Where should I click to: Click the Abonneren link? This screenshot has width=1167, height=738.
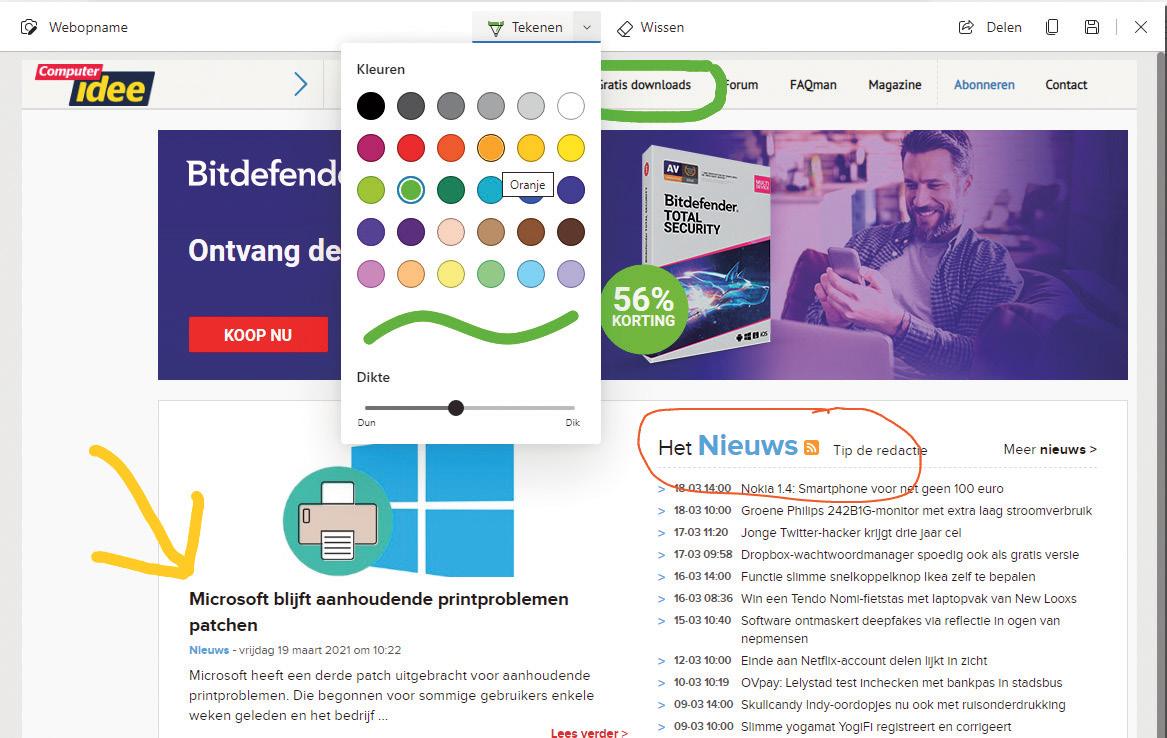click(984, 85)
